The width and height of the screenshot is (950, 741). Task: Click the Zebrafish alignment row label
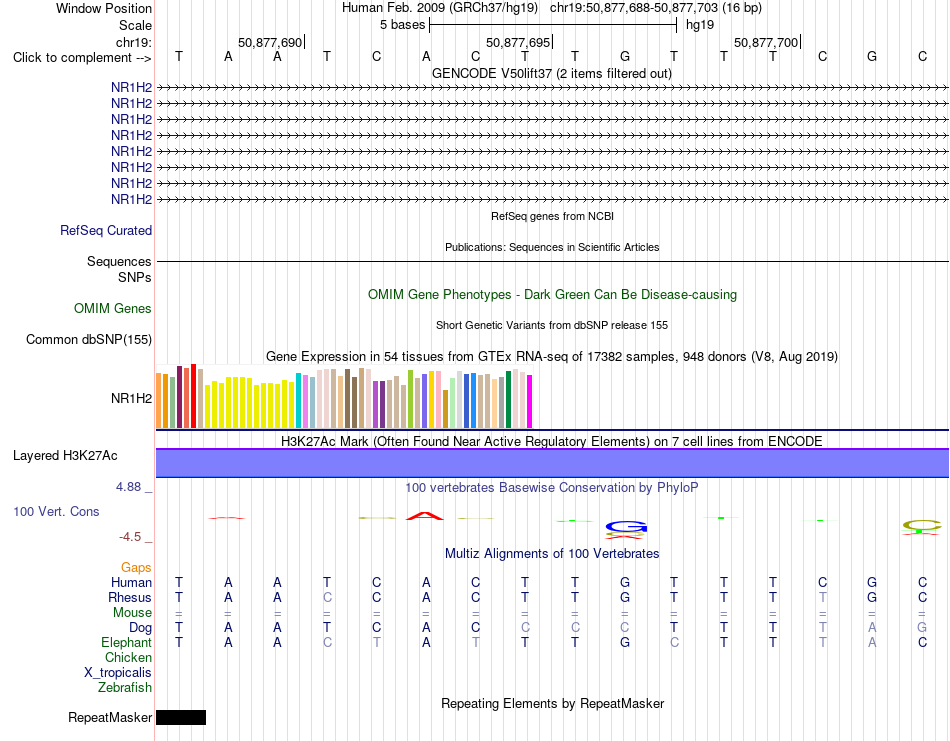pos(125,688)
